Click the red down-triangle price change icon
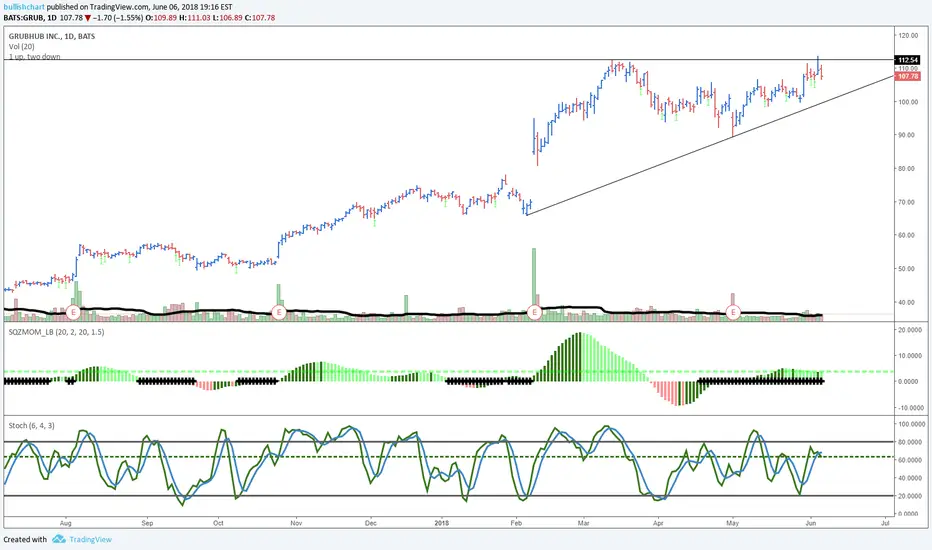The height and width of the screenshot is (550, 932). tap(88, 18)
